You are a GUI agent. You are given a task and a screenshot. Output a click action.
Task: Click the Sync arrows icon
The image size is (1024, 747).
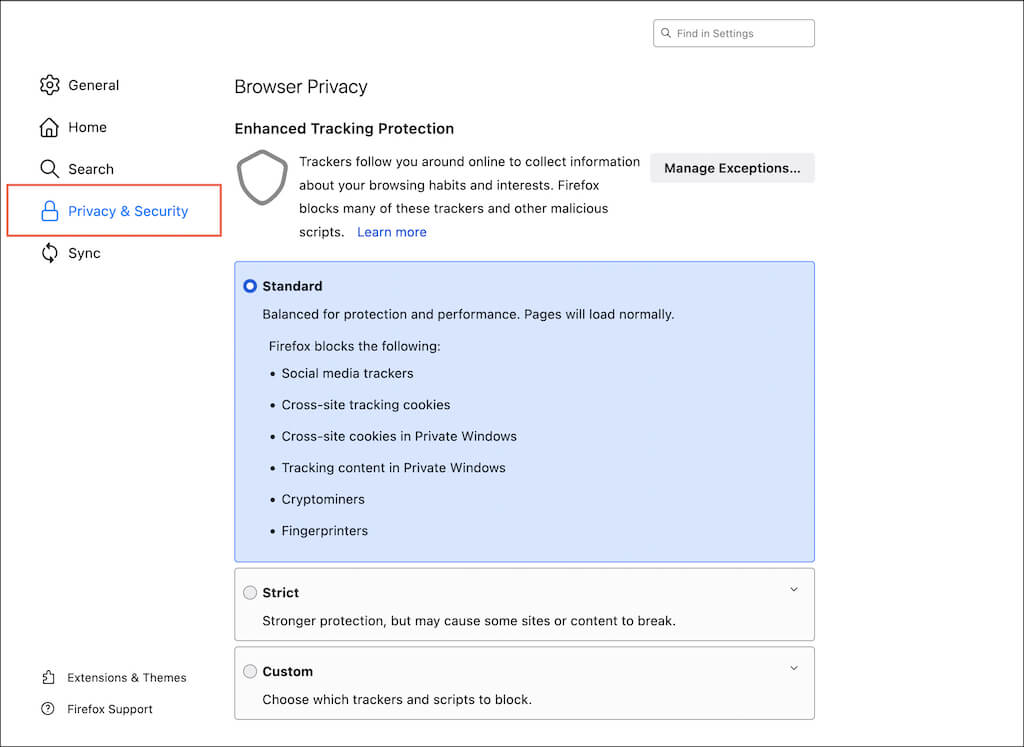pos(49,253)
